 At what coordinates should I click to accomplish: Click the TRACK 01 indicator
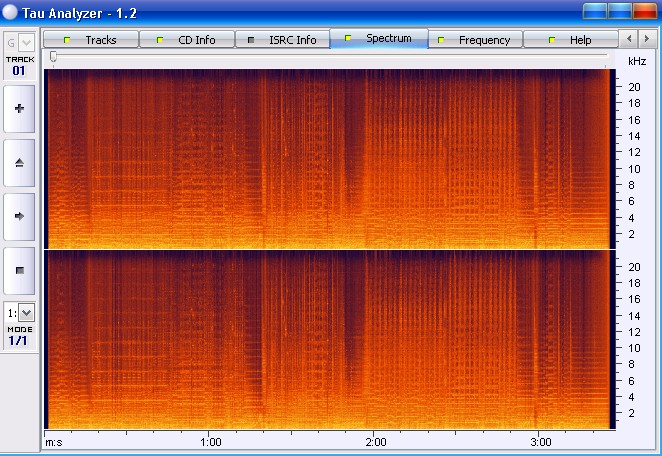pyautogui.click(x=19, y=66)
